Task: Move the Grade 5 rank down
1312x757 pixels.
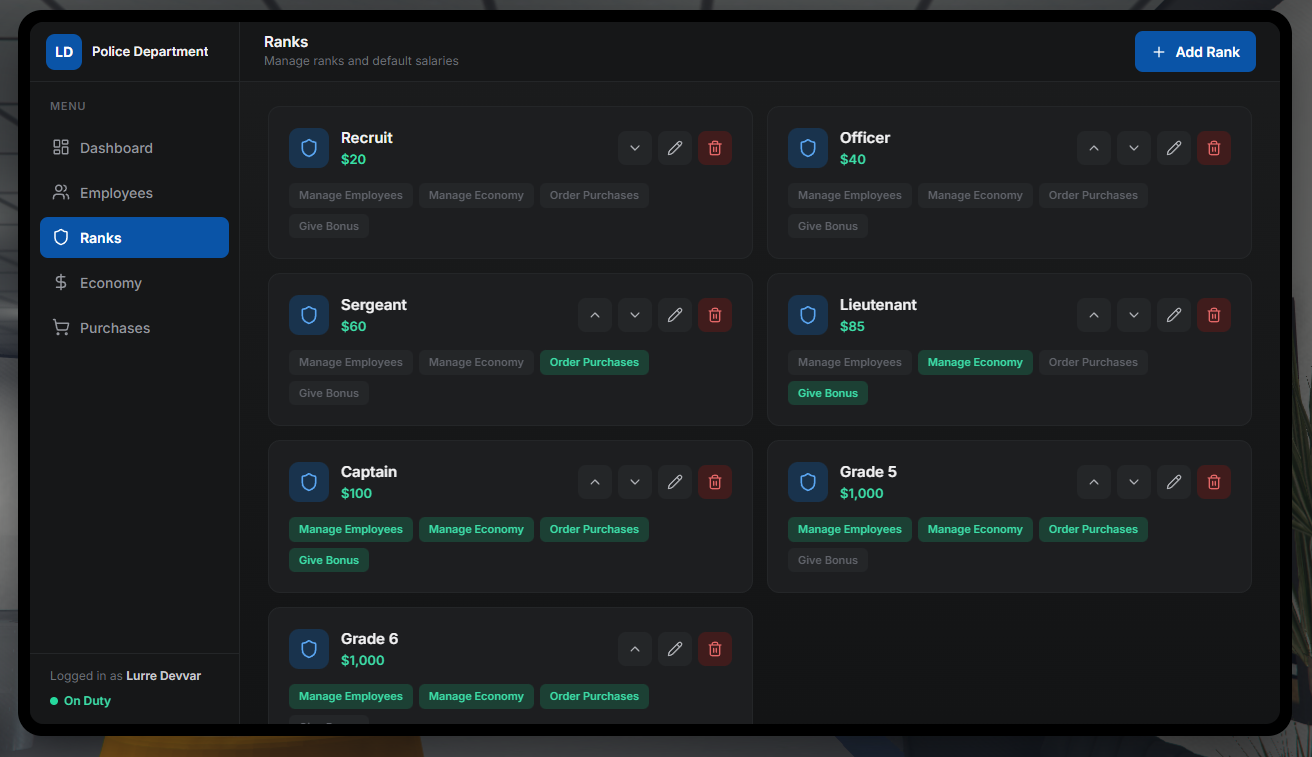Action: click(1134, 482)
